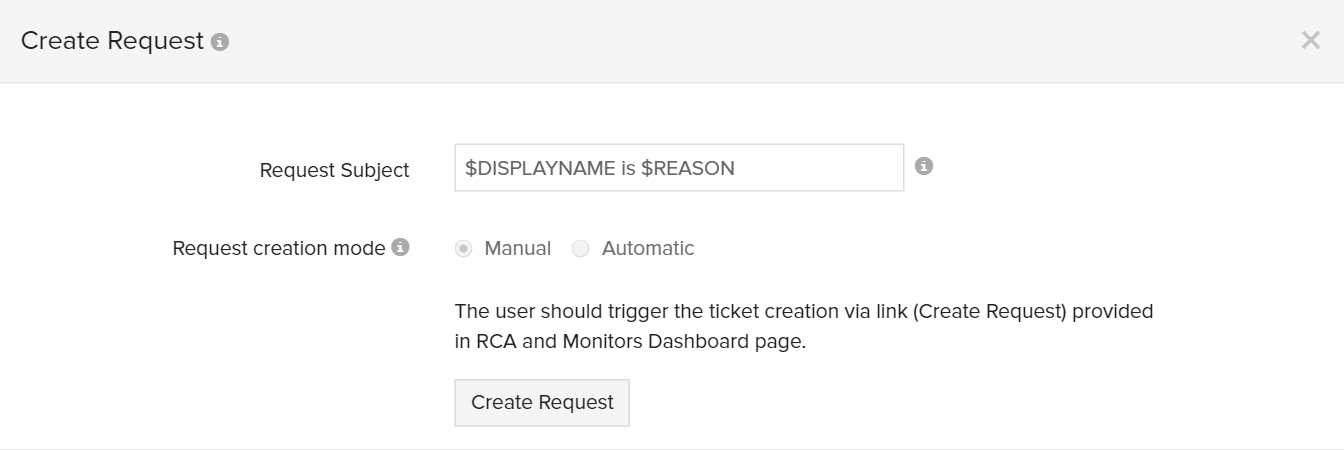Viewport: 1344px width, 450px height.
Task: Choose the Automatic radio button
Action: 581,249
